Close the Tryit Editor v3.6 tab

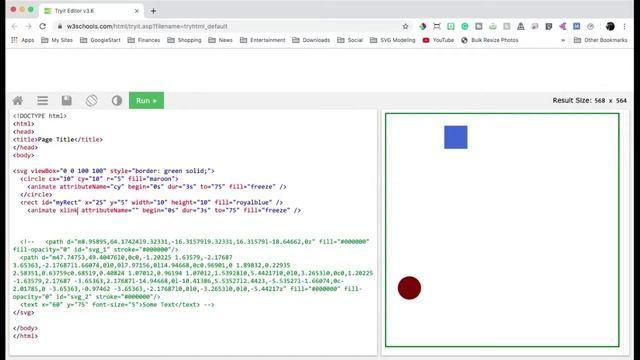137,11
